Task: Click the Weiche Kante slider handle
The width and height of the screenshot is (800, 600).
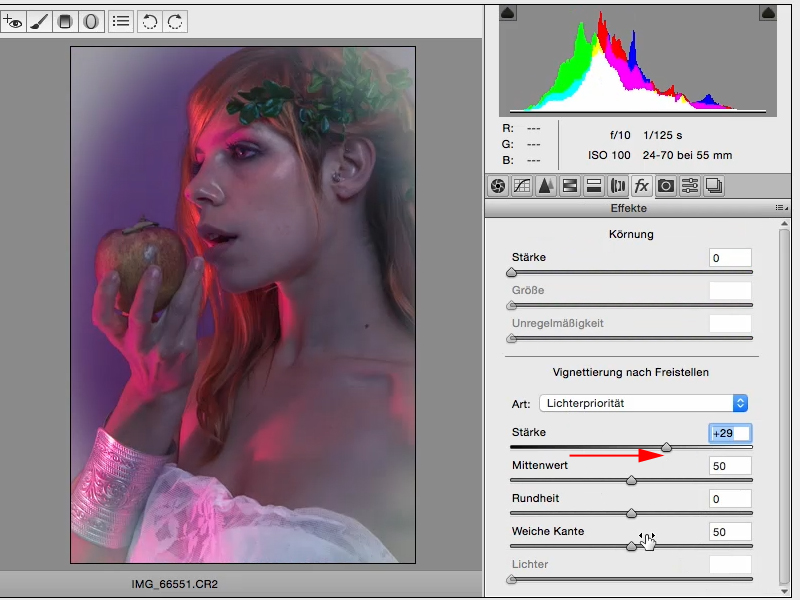Action: pyautogui.click(x=631, y=546)
